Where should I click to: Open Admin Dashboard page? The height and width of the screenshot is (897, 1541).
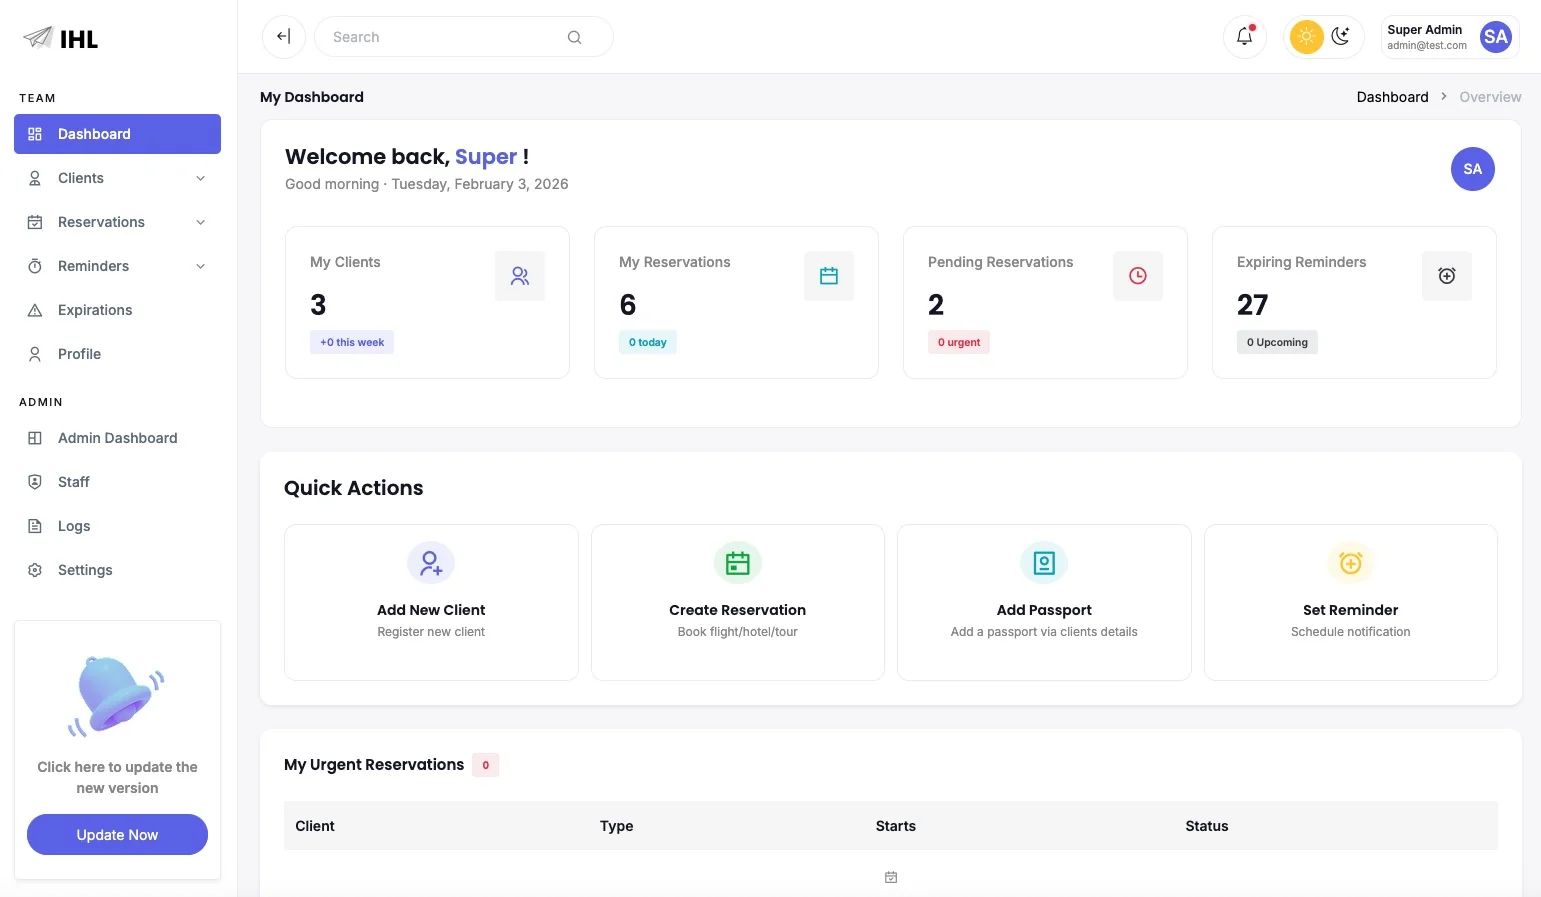[x=117, y=438]
